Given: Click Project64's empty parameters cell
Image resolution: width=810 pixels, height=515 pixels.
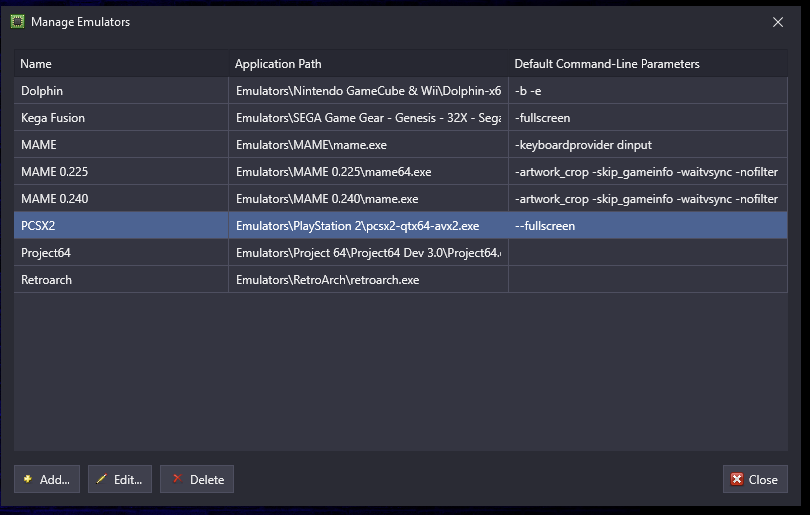Looking at the screenshot, I should pos(648,253).
